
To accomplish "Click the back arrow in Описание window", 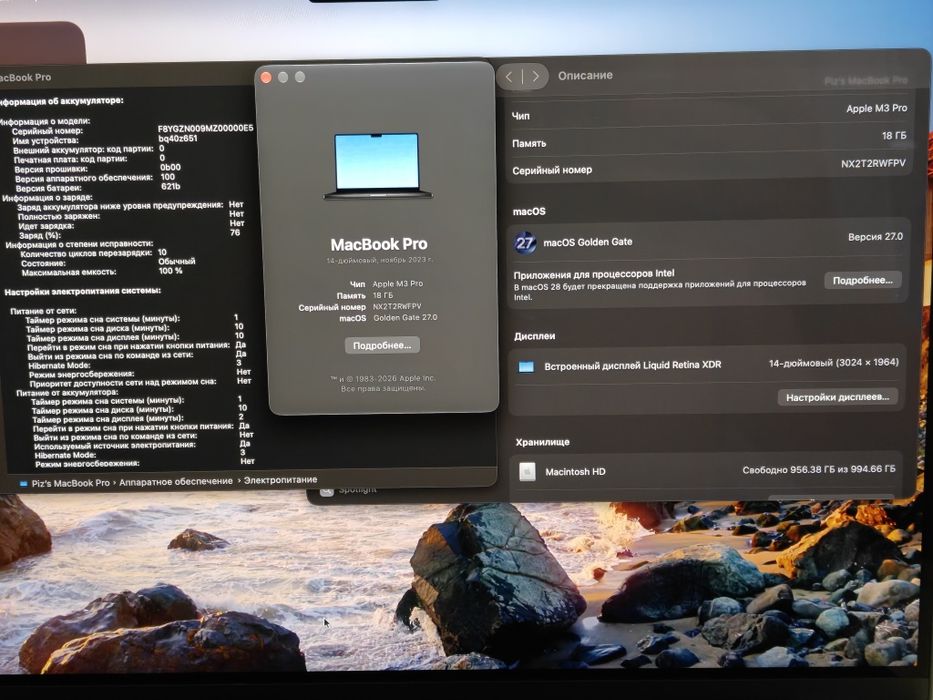I will 509,76.
